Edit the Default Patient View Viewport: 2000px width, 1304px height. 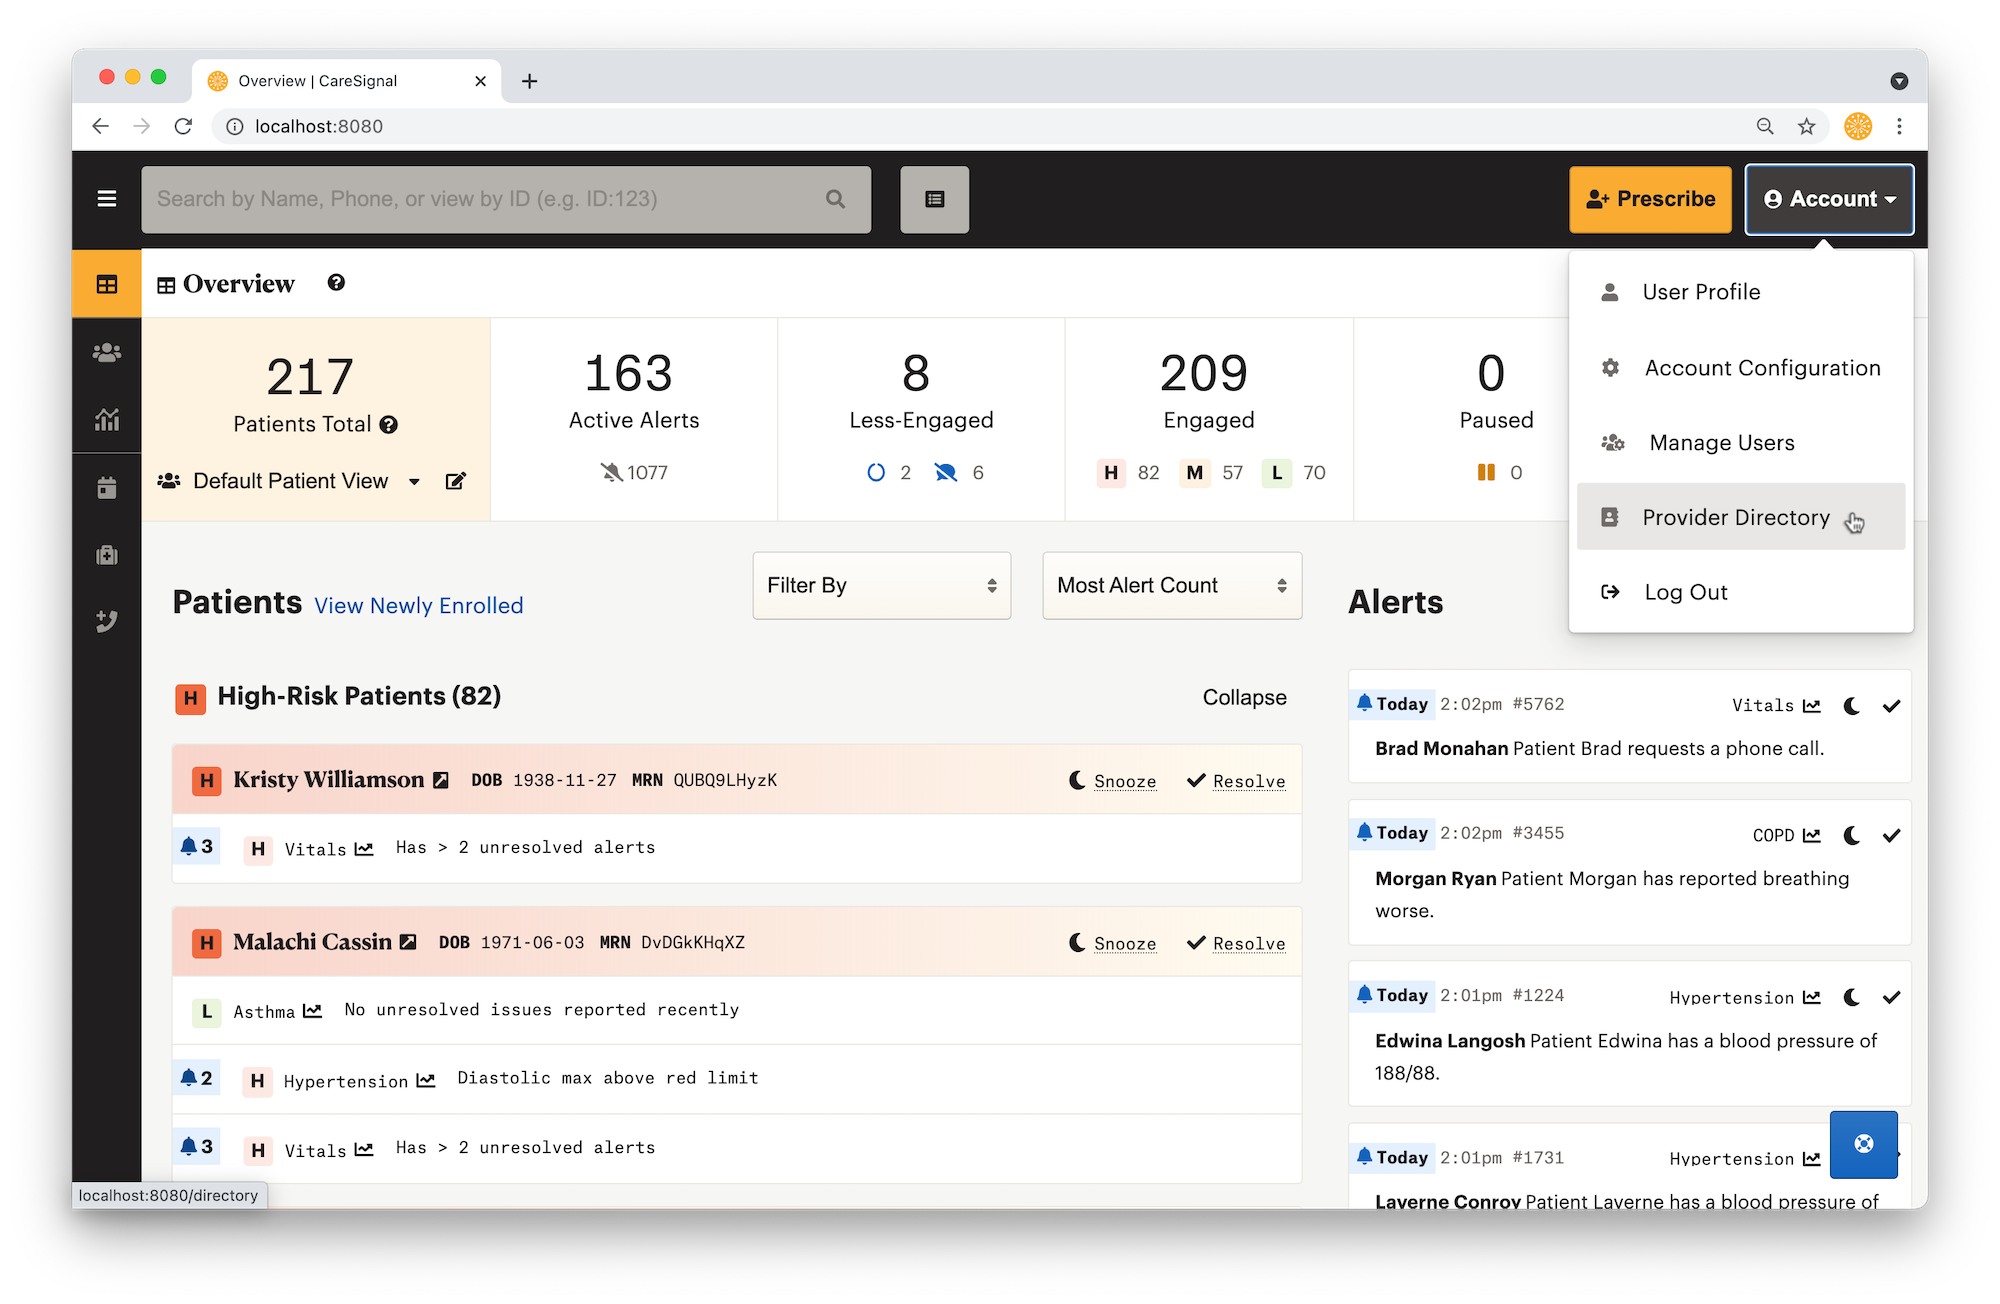pyautogui.click(x=455, y=481)
